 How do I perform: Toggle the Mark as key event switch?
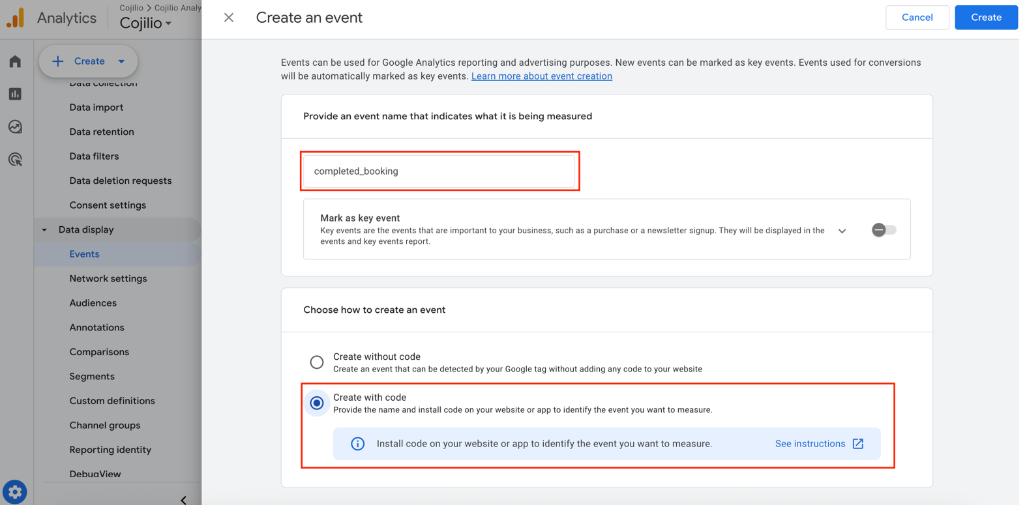tap(884, 230)
